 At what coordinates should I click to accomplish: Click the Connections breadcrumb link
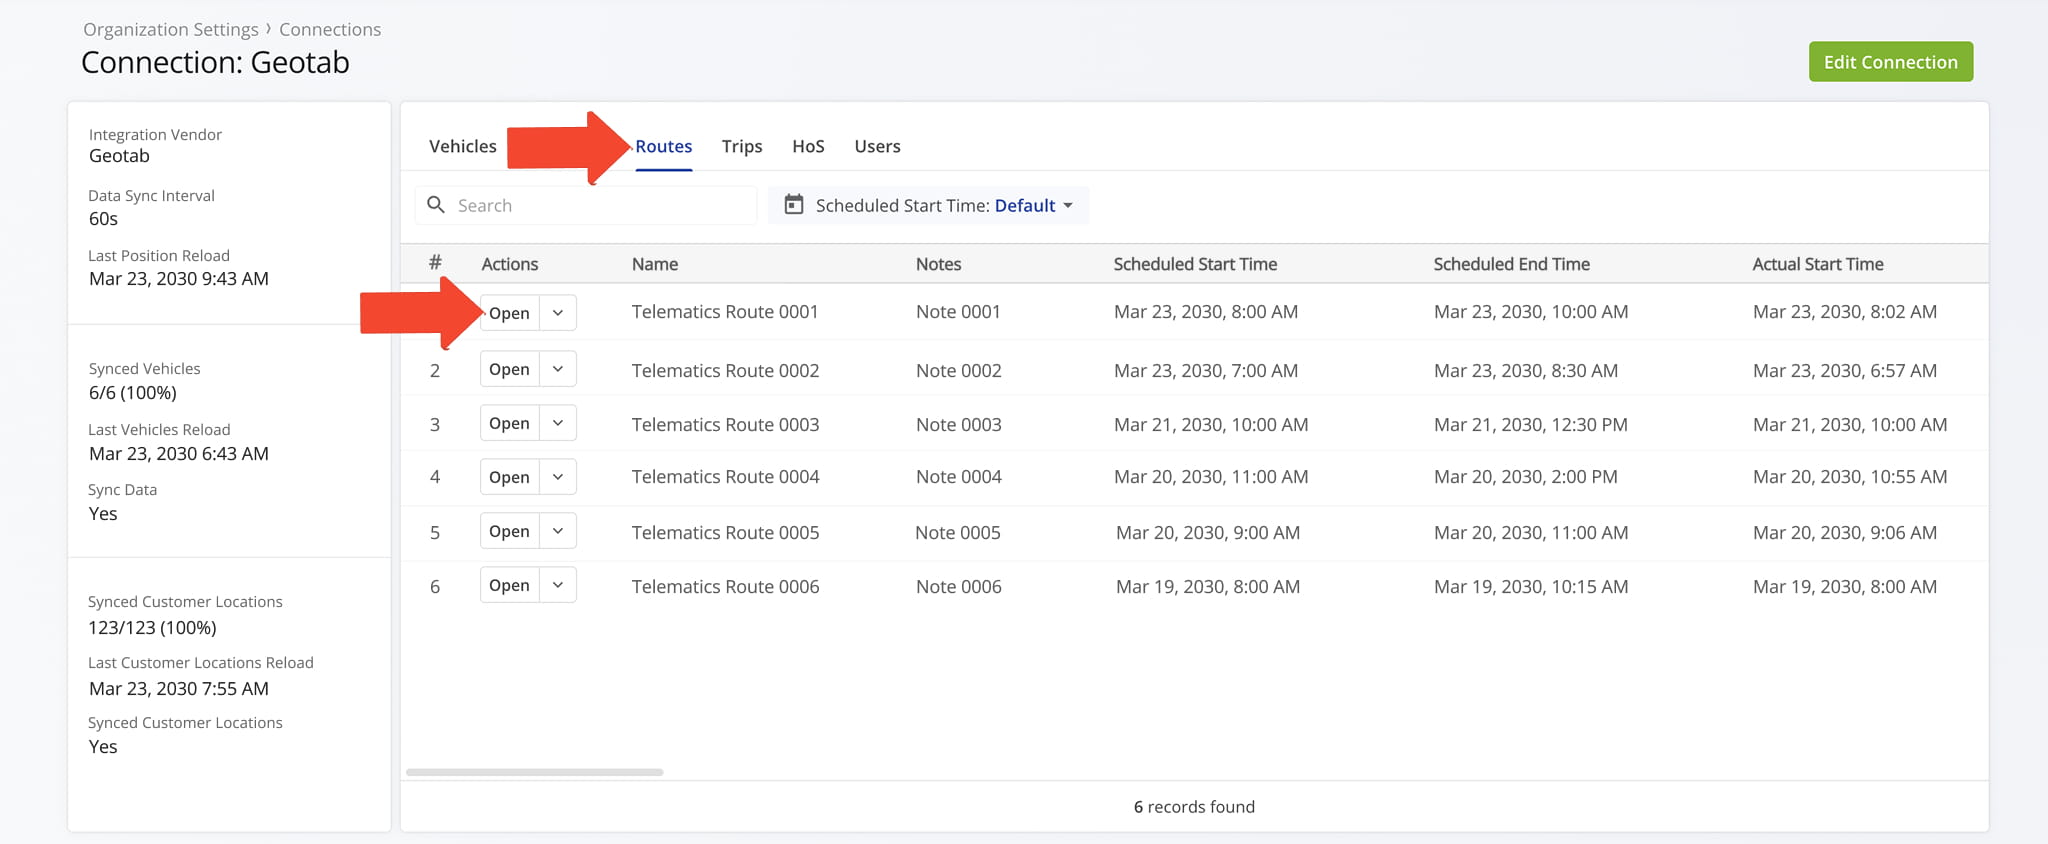pos(329,29)
